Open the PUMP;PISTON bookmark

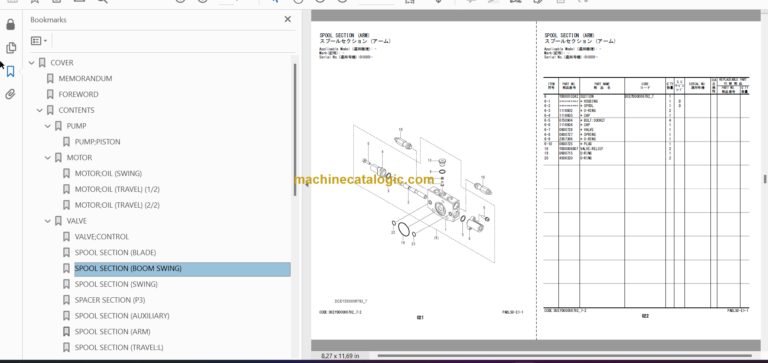pos(97,142)
